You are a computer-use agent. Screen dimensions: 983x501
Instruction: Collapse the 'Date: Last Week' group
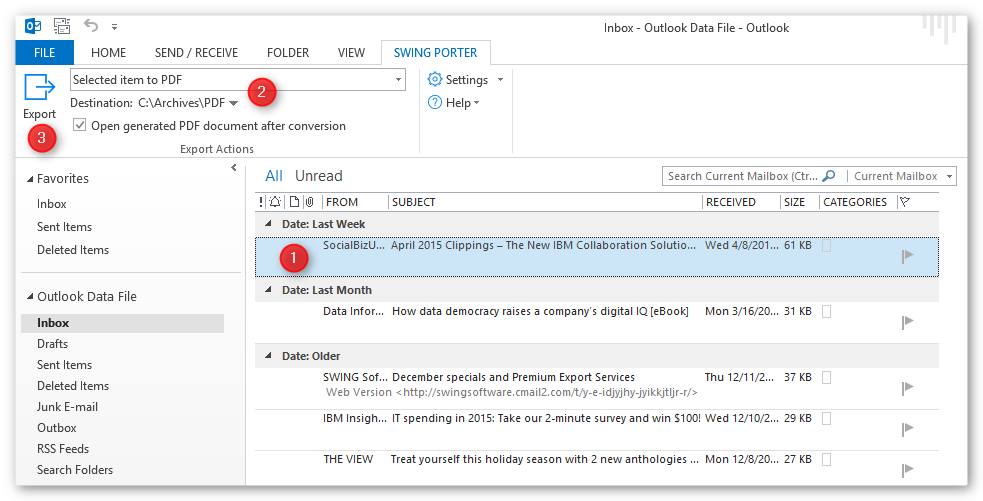(x=267, y=224)
